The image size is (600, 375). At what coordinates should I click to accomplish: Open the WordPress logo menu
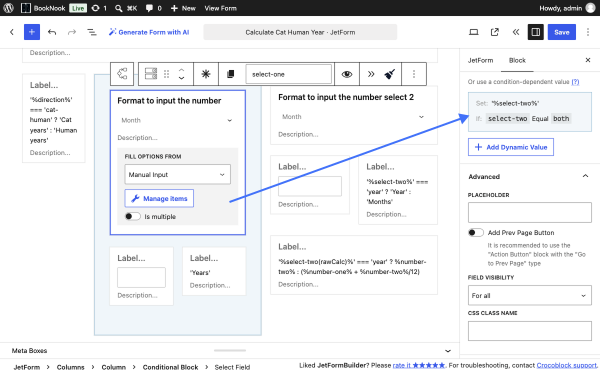[x=8, y=8]
